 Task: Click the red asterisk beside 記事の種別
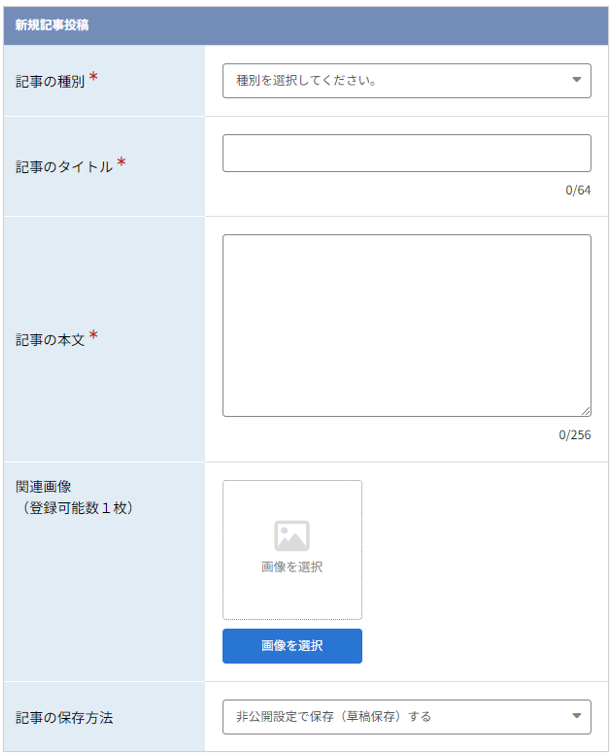click(x=94, y=77)
